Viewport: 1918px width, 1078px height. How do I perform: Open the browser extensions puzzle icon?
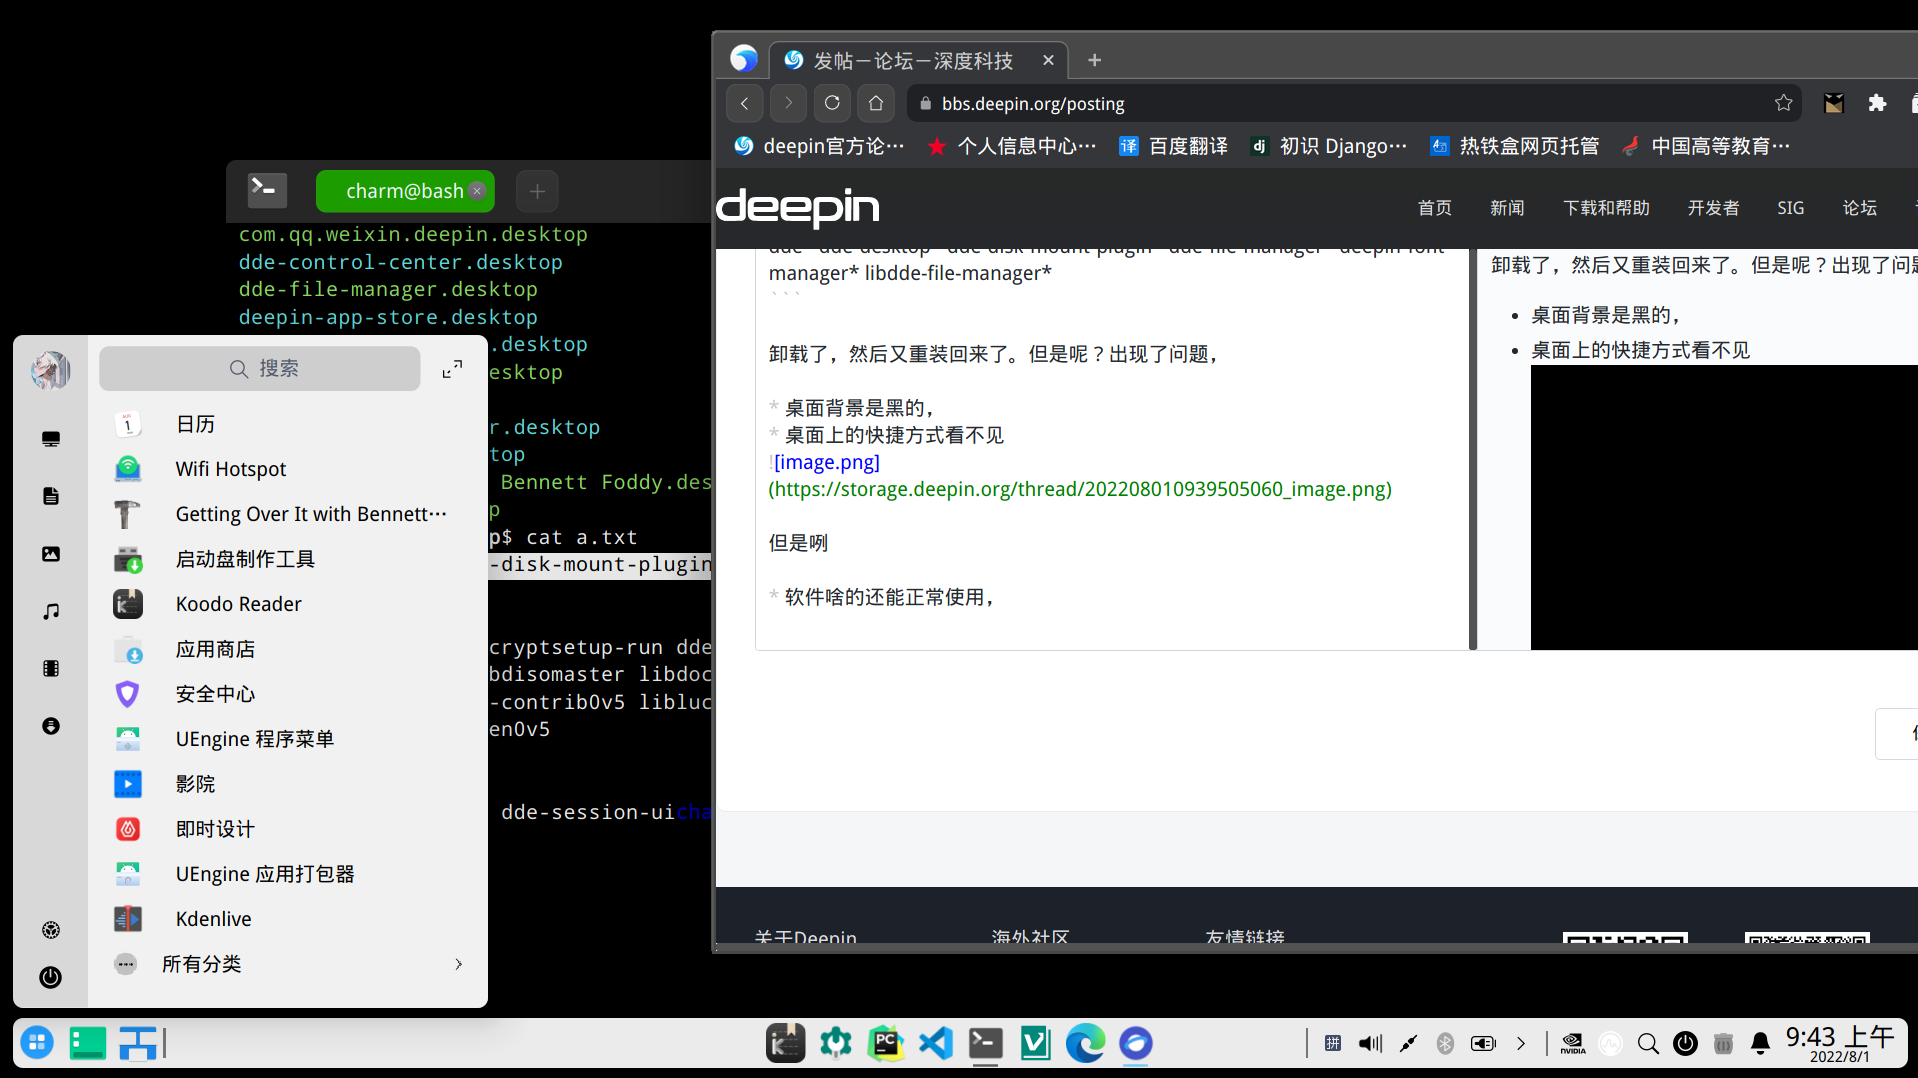tap(1877, 103)
